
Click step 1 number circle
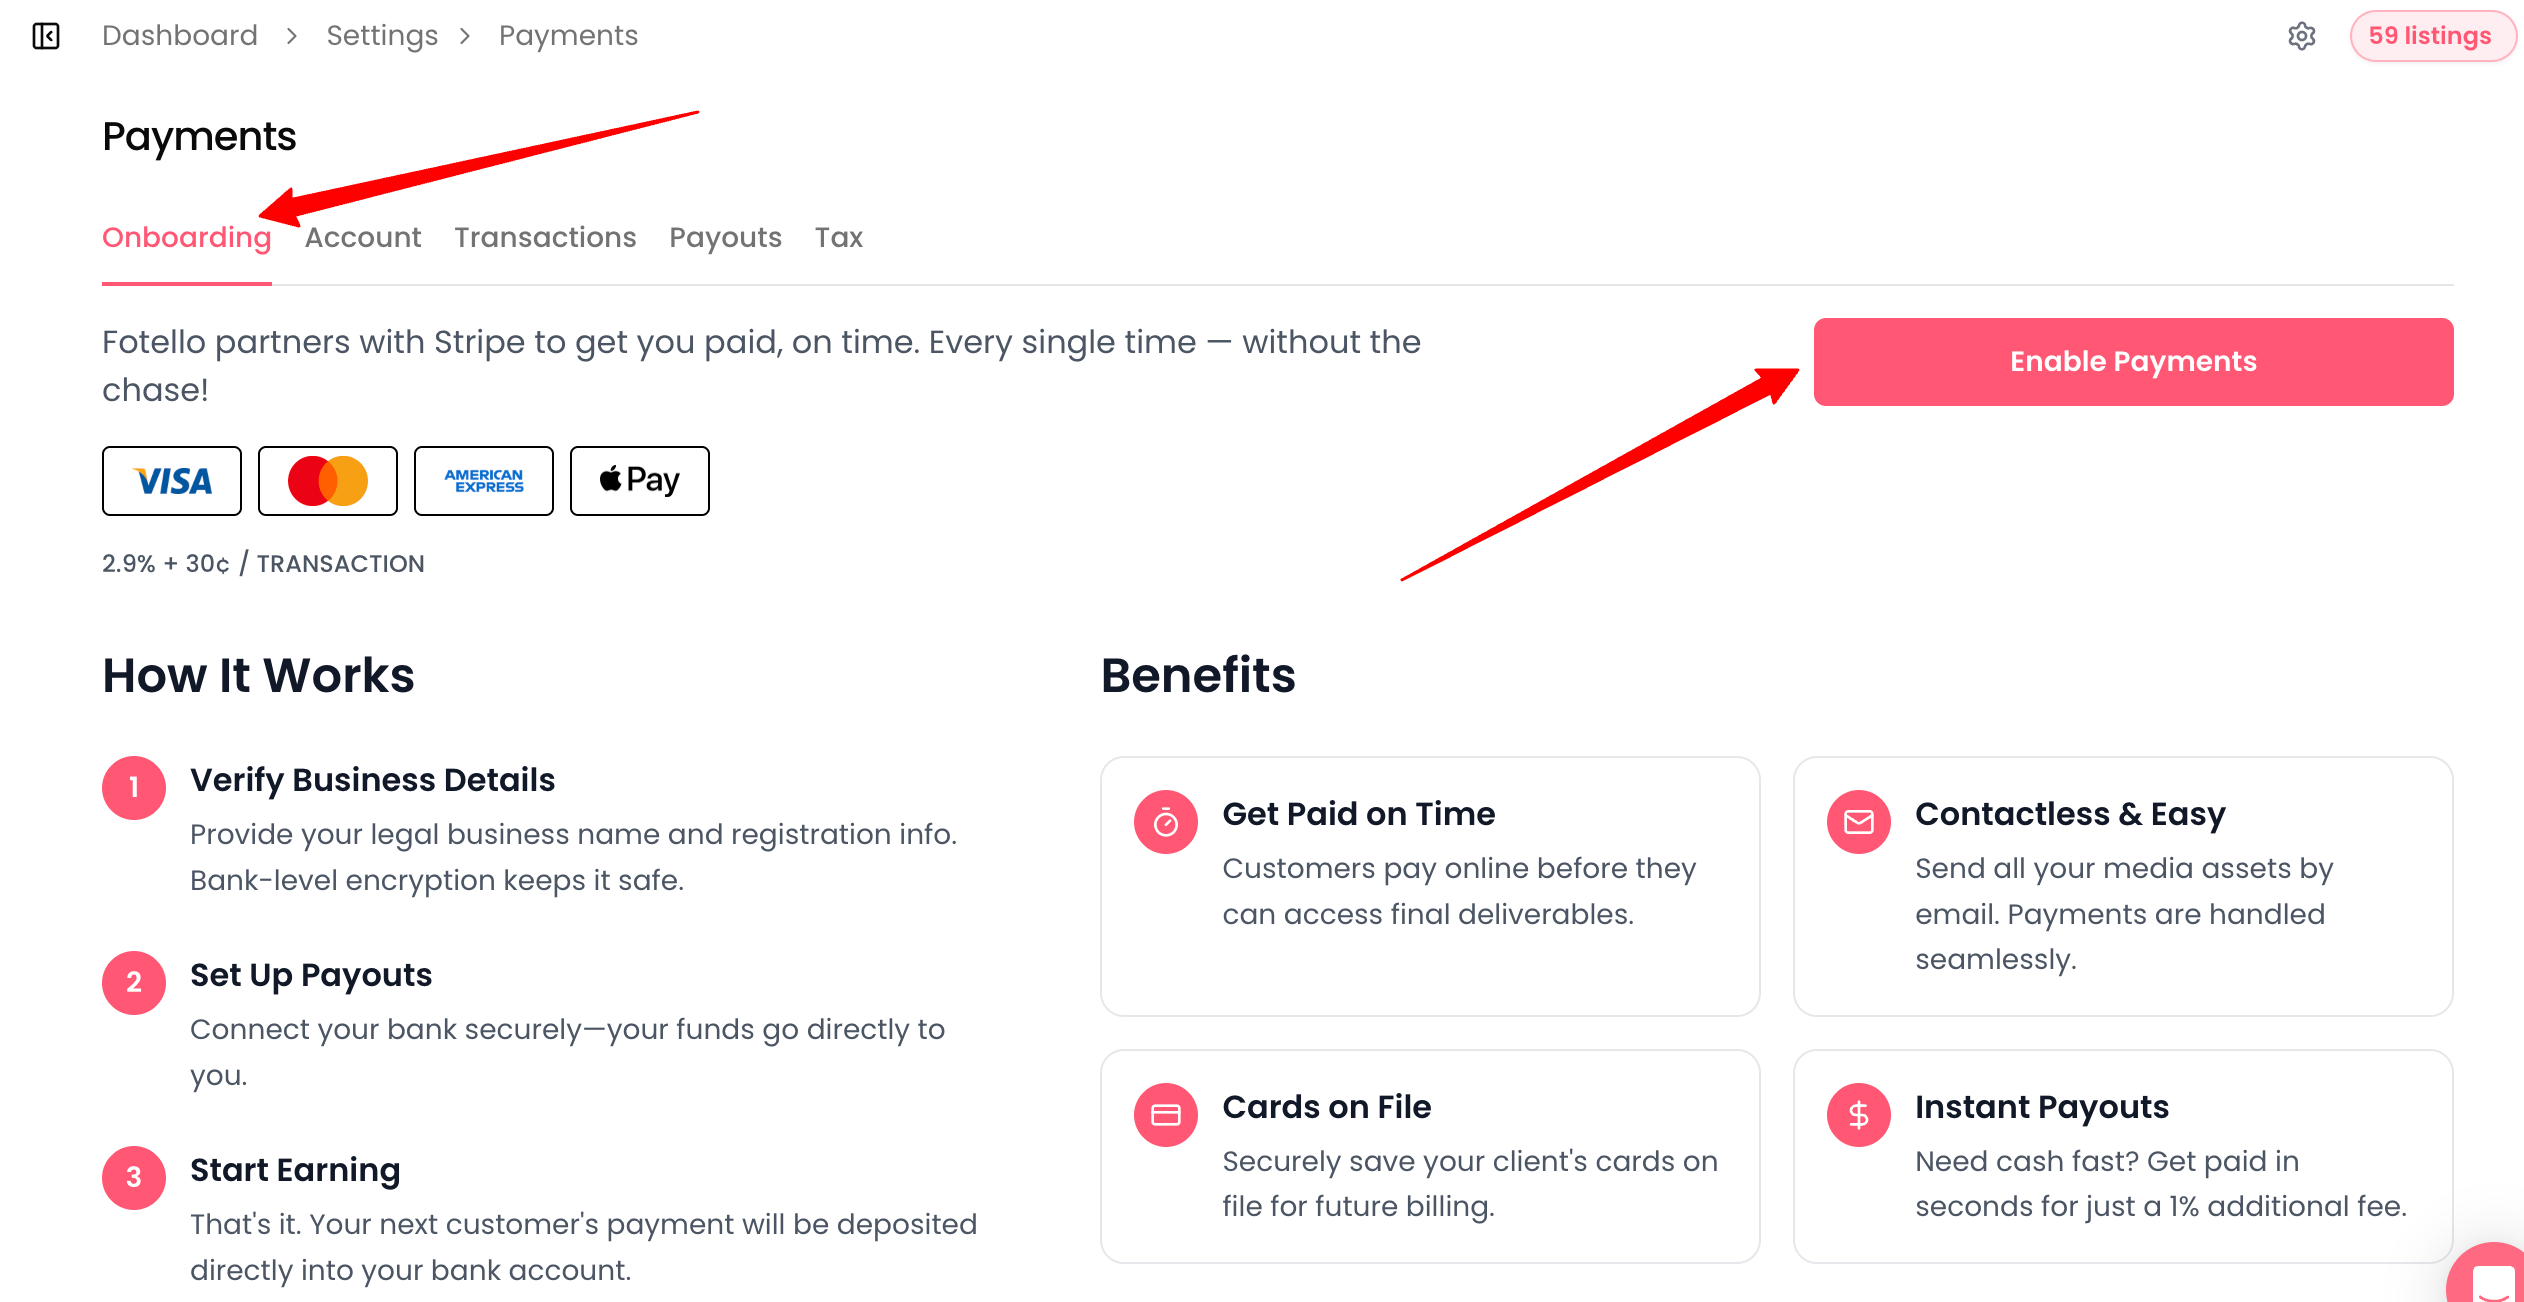click(134, 788)
